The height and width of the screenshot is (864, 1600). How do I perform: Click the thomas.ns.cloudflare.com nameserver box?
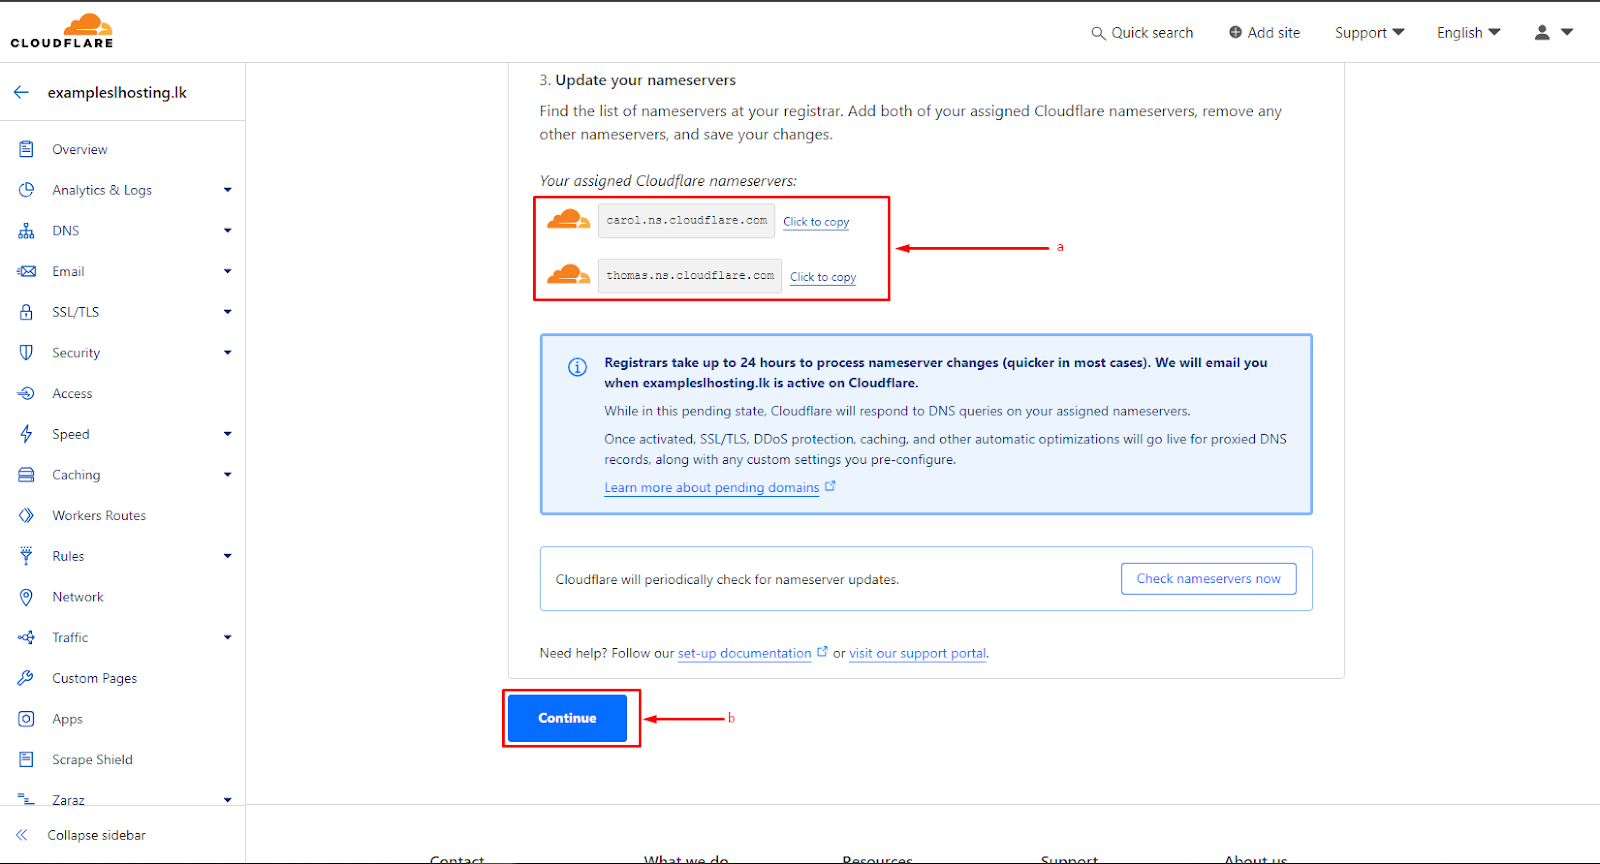(x=690, y=276)
